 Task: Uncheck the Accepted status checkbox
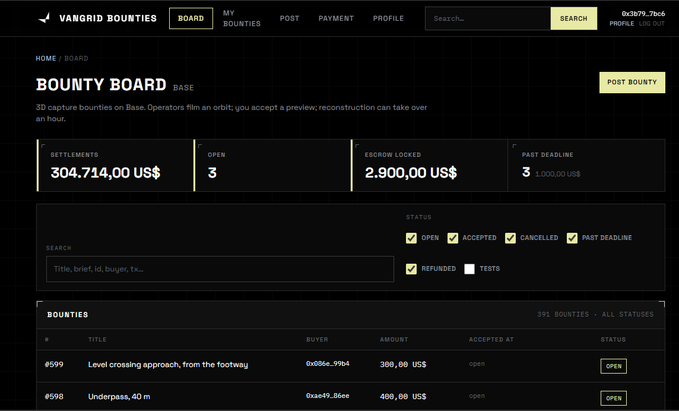pos(453,238)
